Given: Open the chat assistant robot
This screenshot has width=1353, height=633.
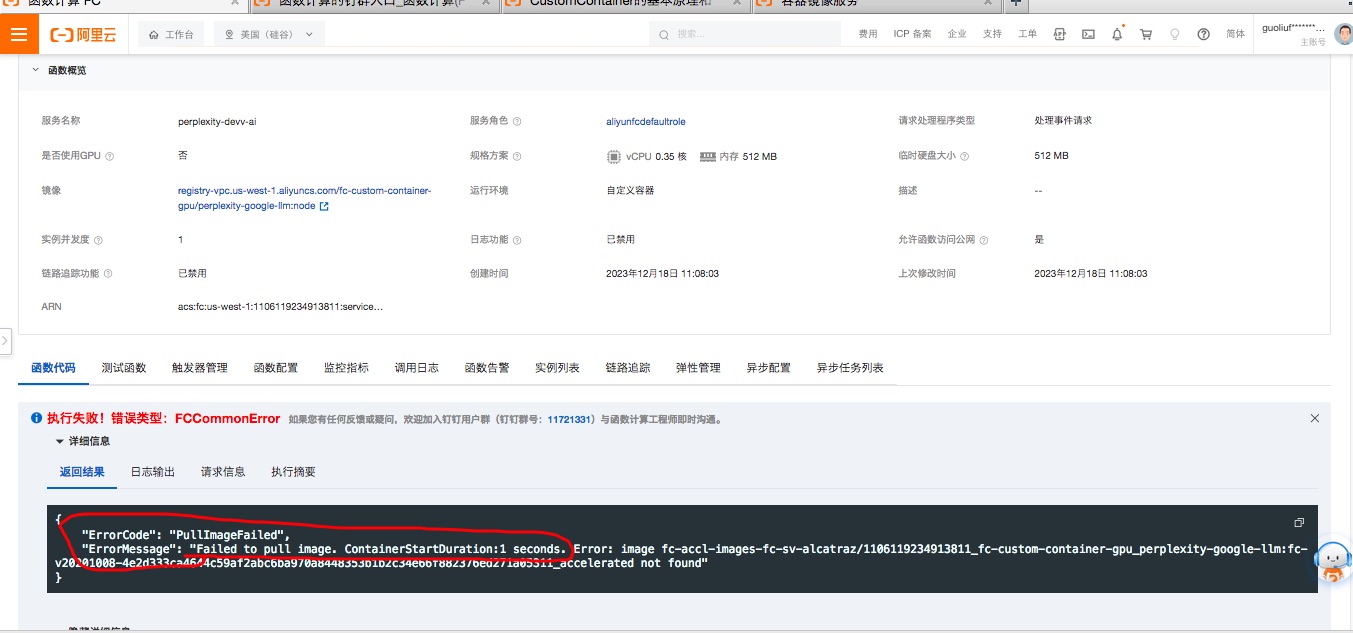Looking at the screenshot, I should click(1332, 562).
